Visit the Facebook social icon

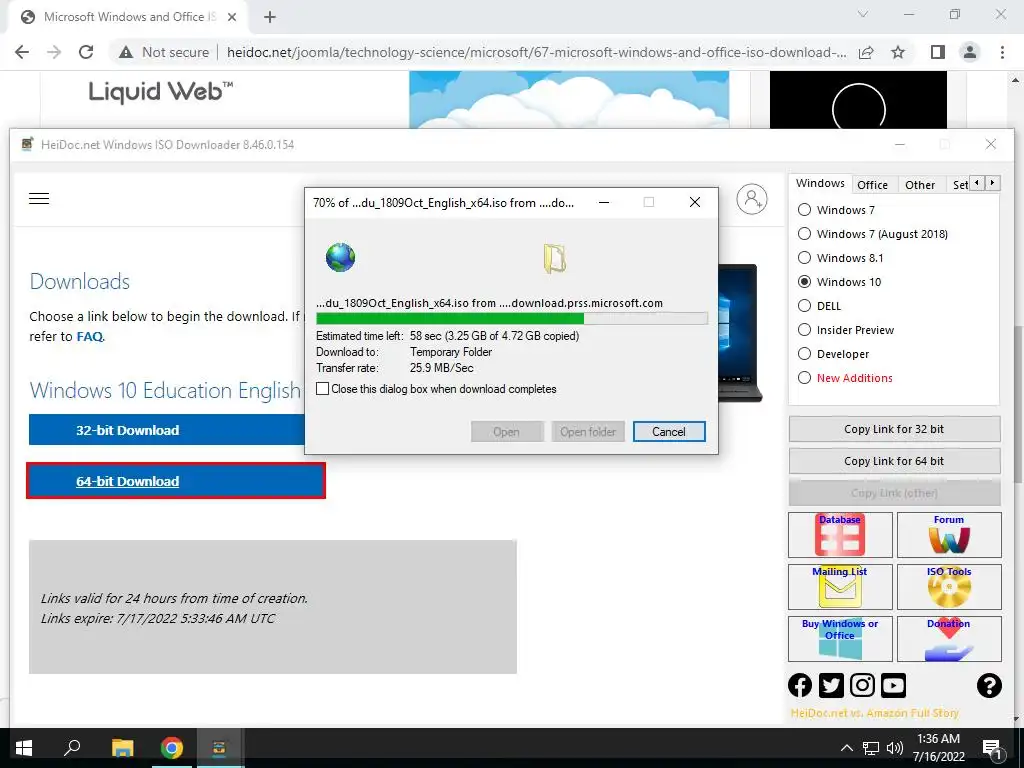pos(800,685)
